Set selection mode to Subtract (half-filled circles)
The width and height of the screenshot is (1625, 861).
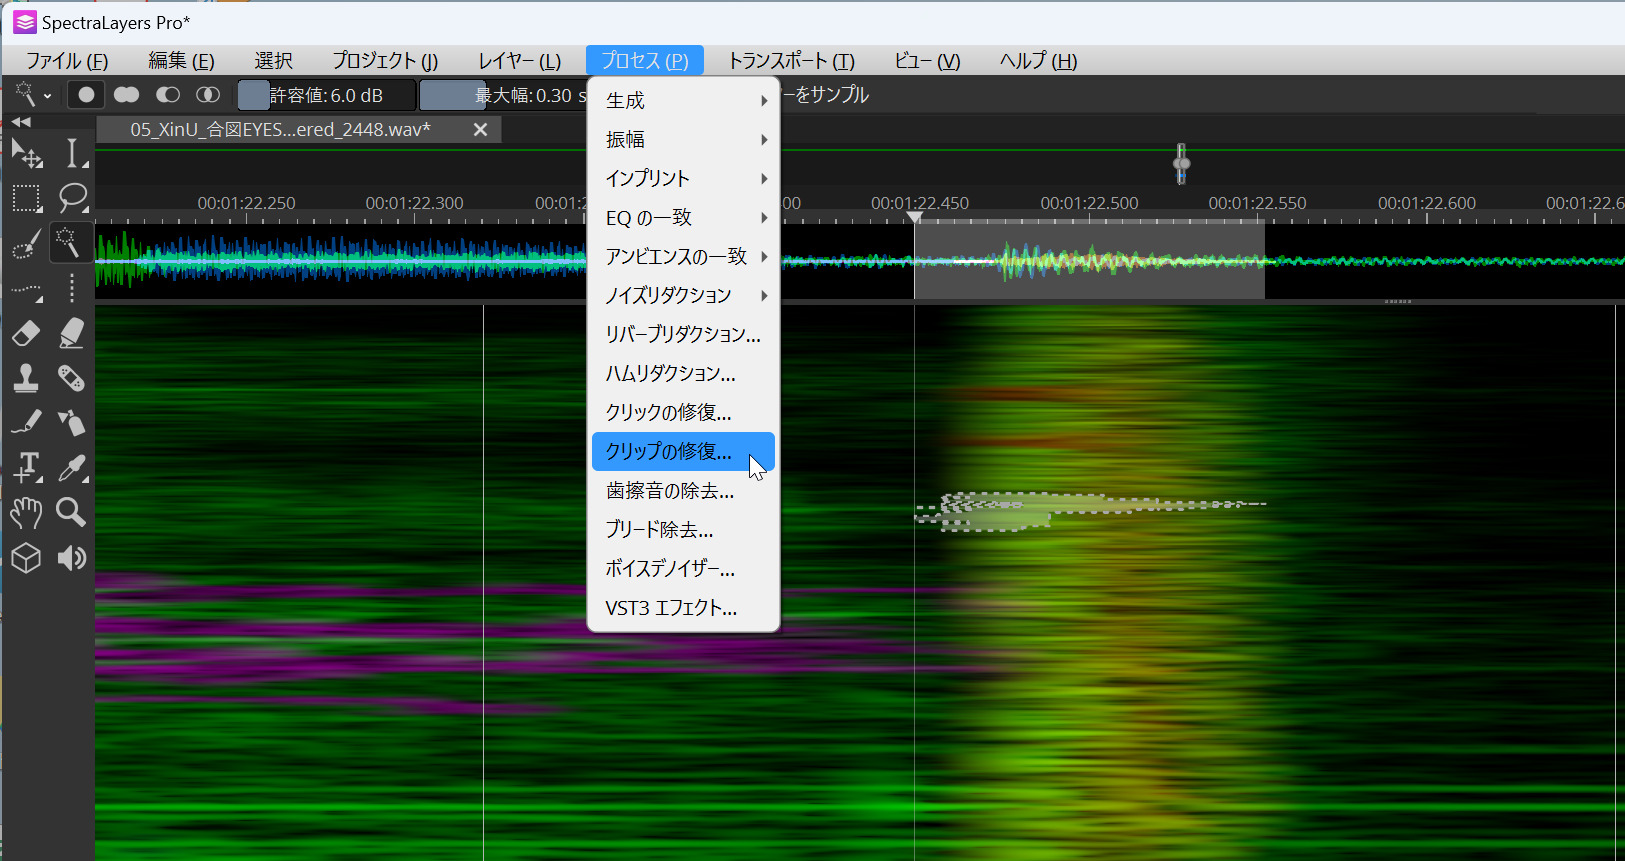pyautogui.click(x=168, y=95)
